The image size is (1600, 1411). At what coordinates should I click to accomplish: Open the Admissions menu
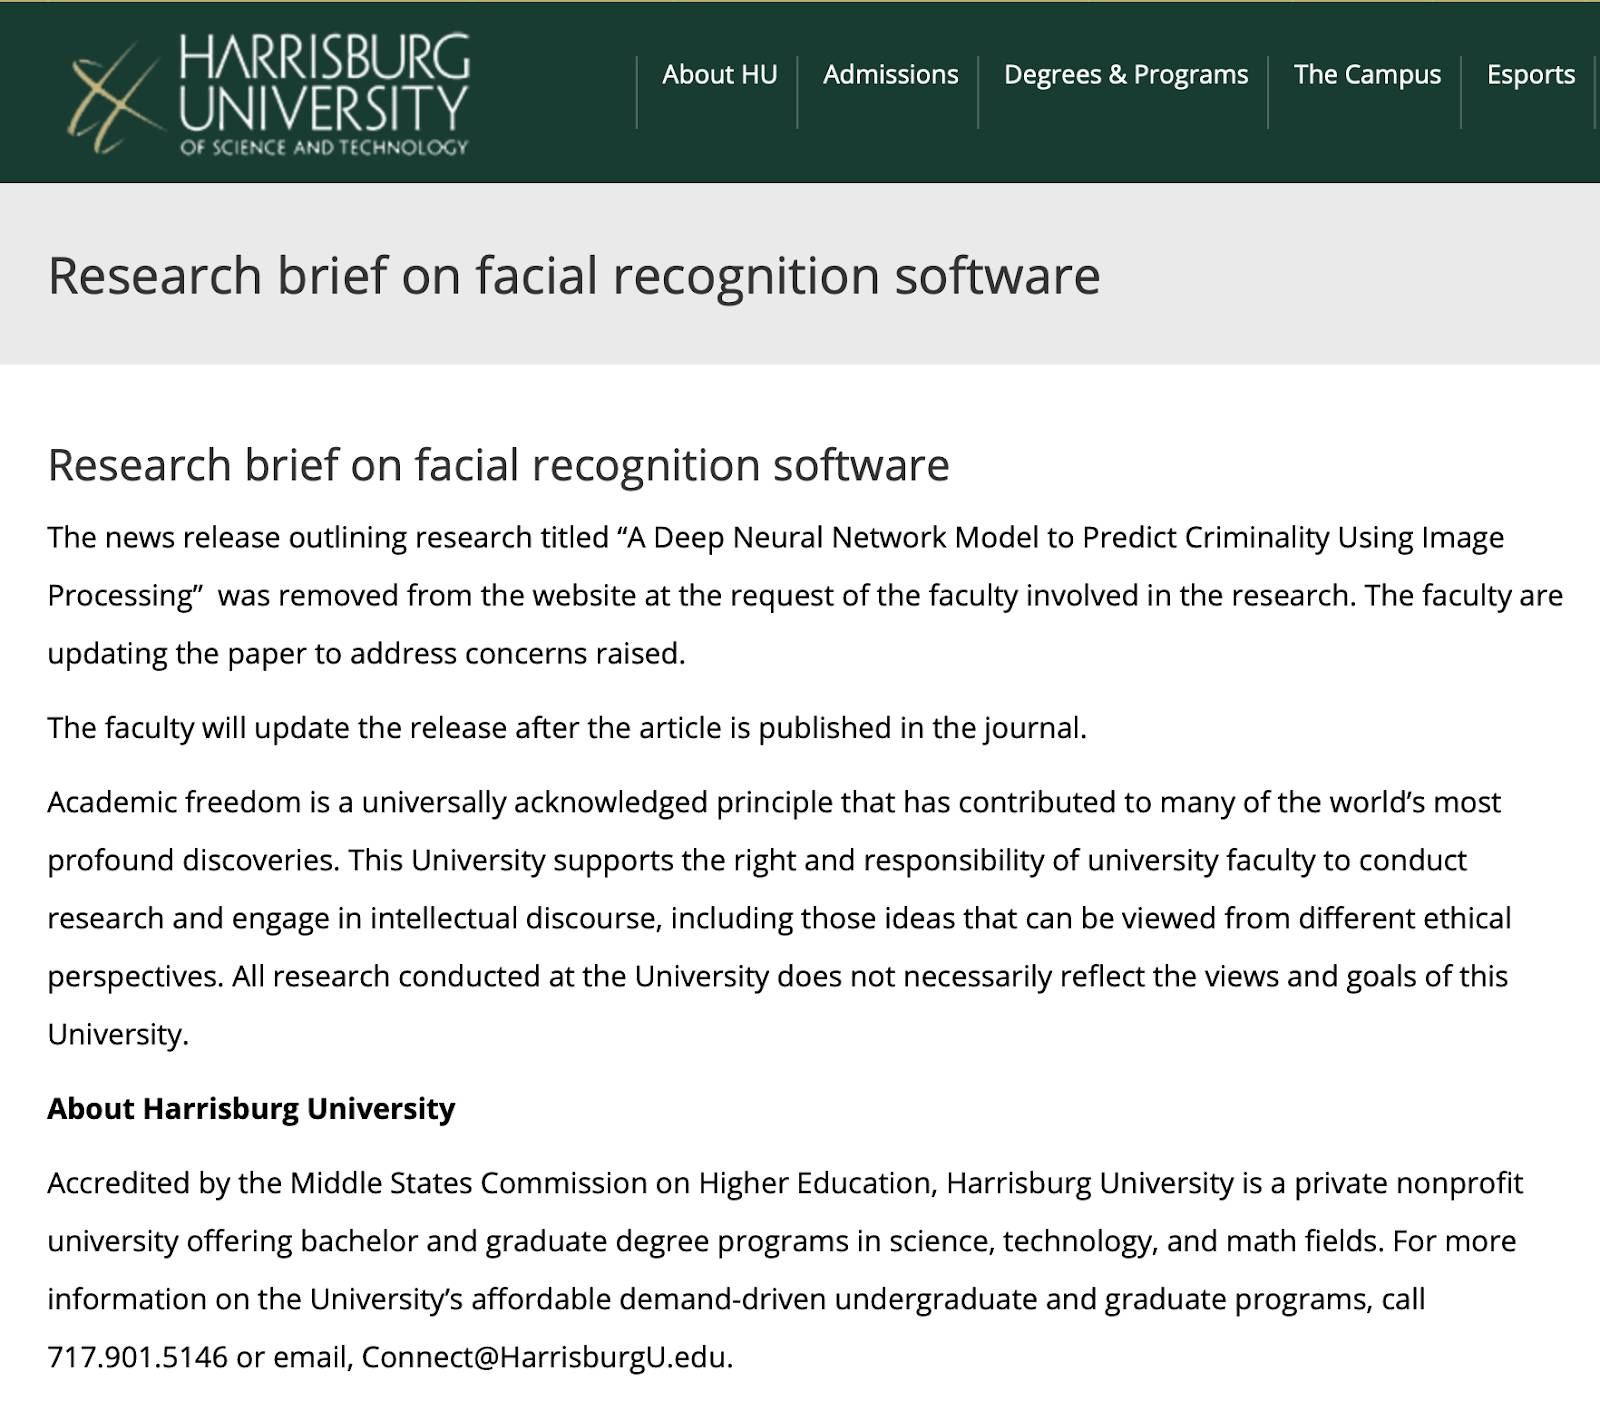coord(890,75)
